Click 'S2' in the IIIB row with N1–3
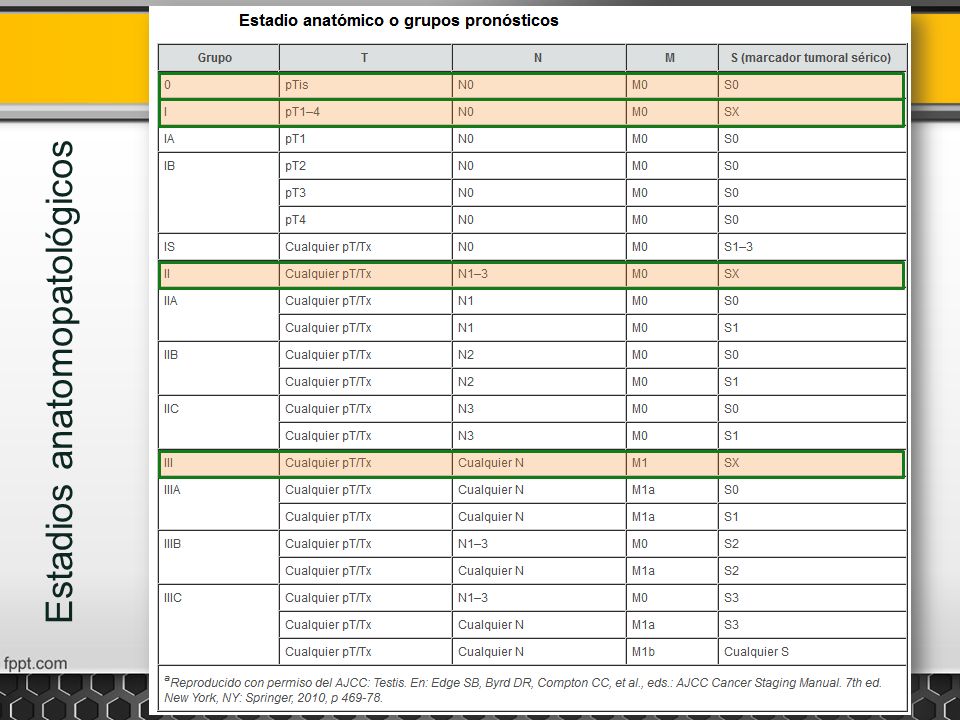Image resolution: width=960 pixels, height=720 pixels. point(812,544)
